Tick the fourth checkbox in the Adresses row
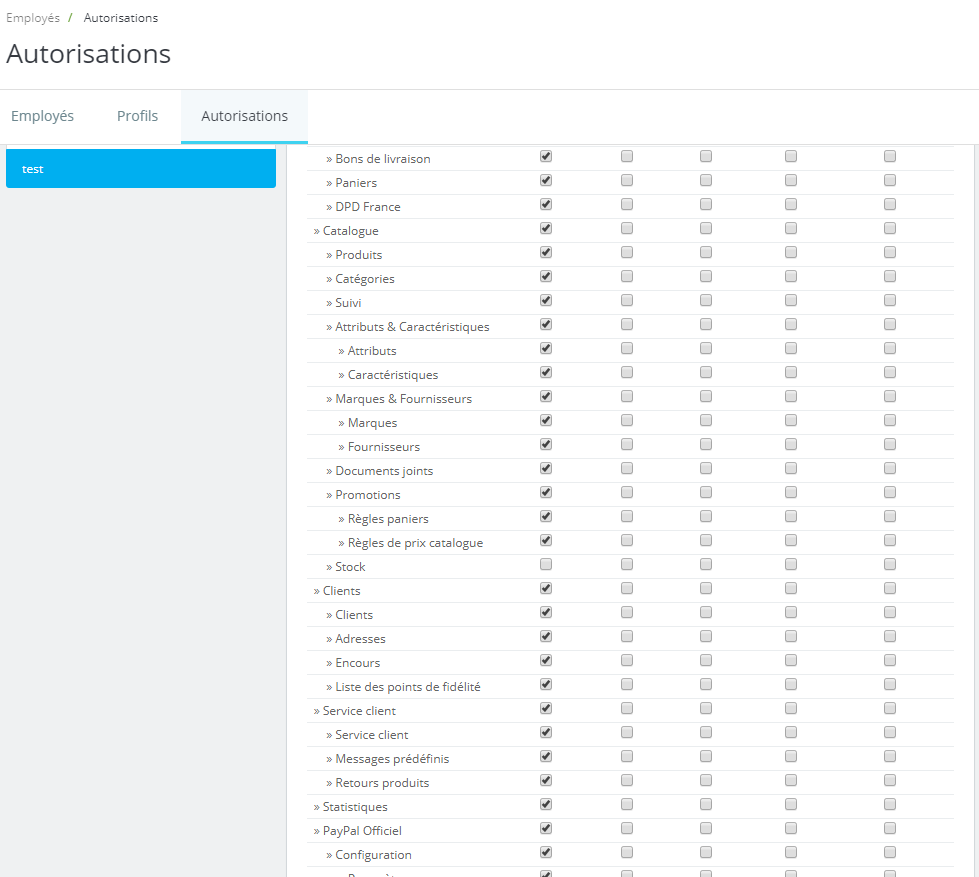 (790, 637)
